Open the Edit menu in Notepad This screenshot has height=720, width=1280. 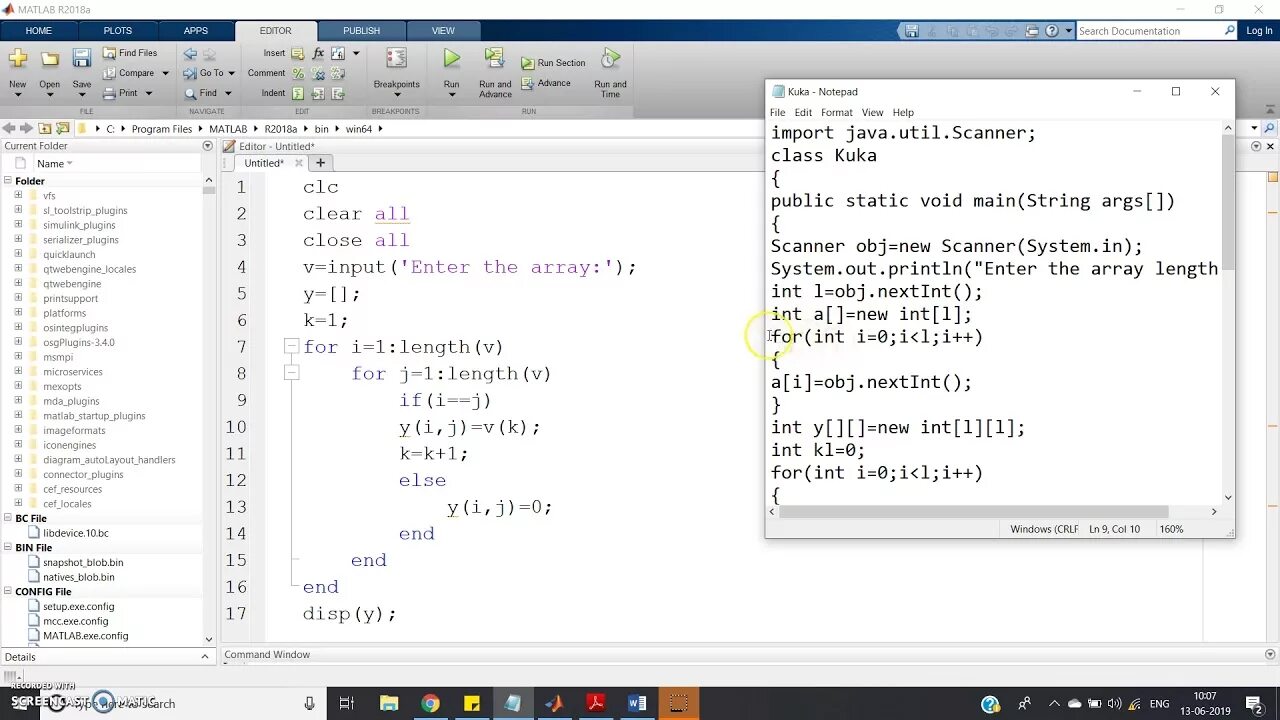(x=803, y=113)
